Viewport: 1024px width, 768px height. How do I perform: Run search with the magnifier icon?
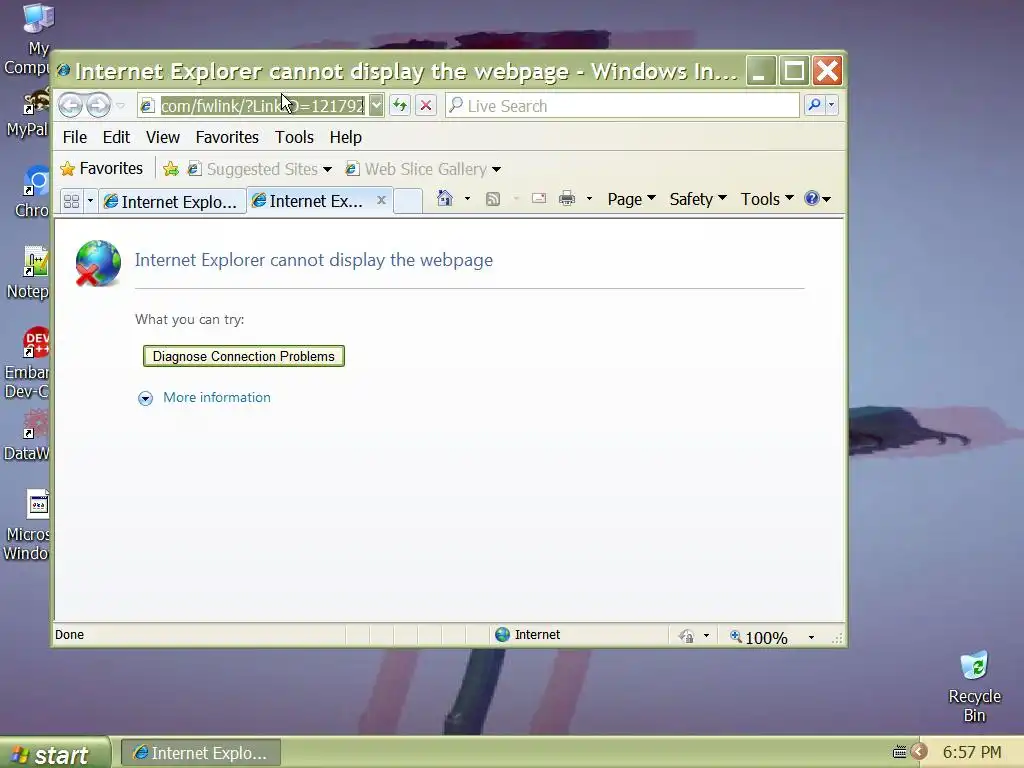(x=814, y=105)
